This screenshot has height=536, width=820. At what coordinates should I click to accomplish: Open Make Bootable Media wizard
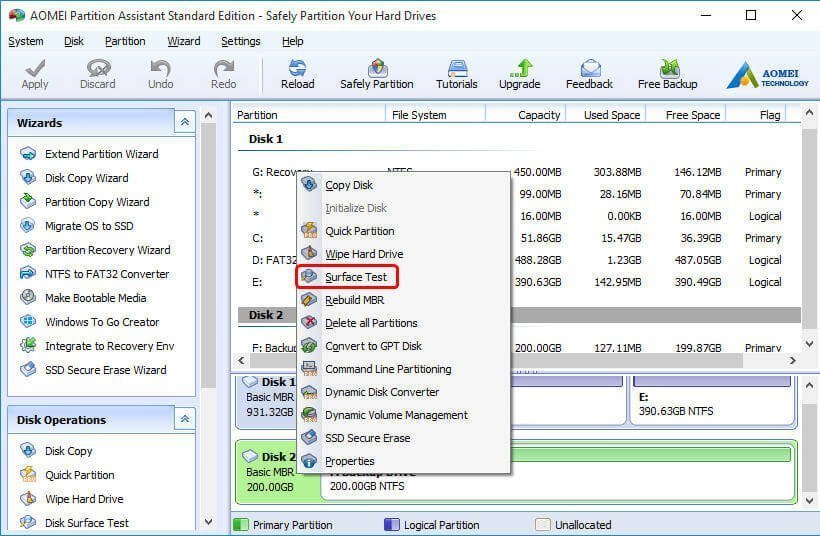tap(95, 298)
